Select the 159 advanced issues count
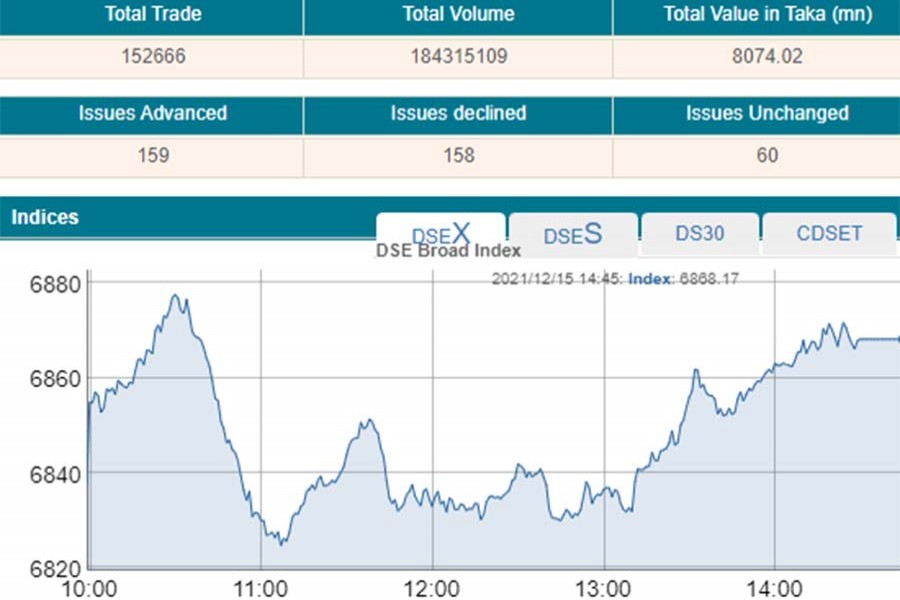The width and height of the screenshot is (900, 600). pos(153,155)
